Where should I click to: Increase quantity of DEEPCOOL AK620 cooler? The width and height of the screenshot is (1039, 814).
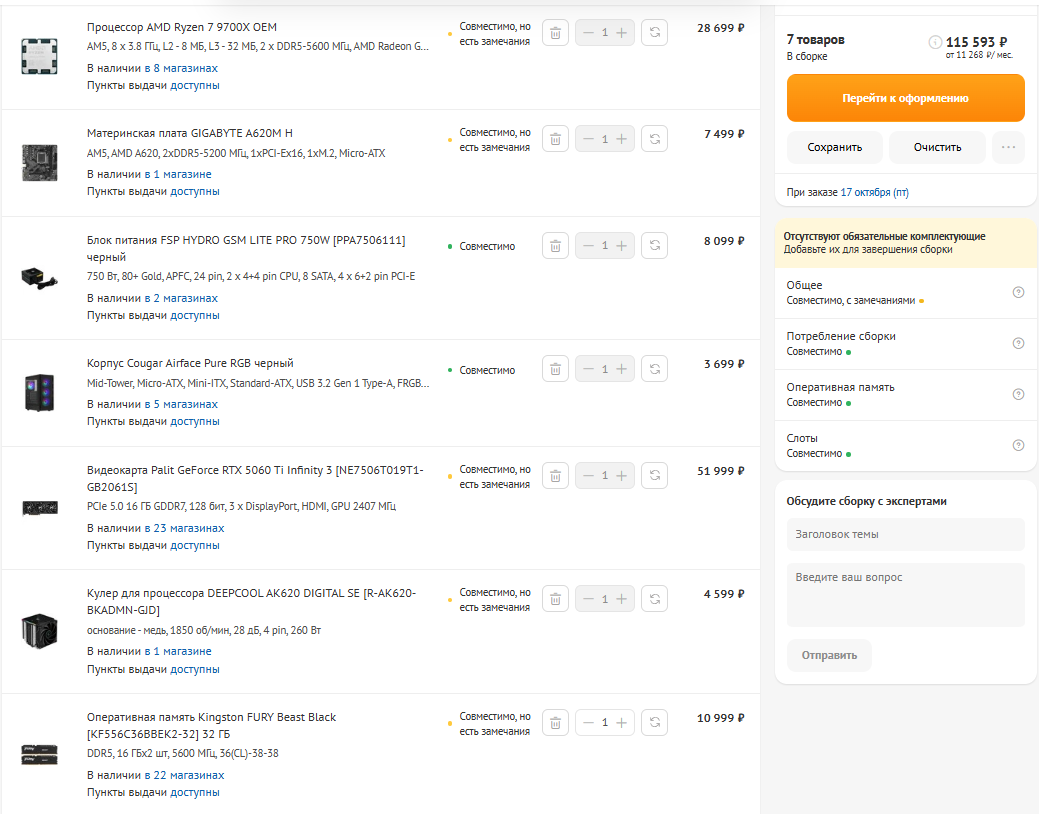coord(622,599)
